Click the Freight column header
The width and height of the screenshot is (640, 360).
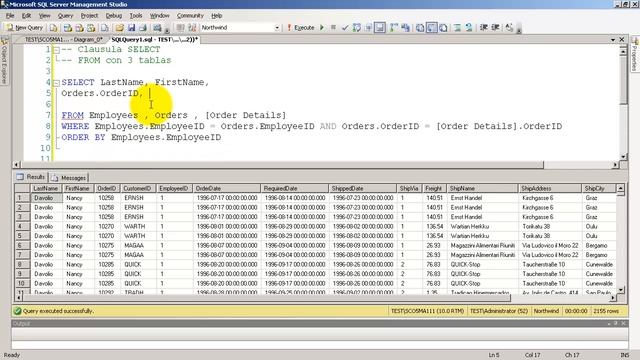point(435,188)
